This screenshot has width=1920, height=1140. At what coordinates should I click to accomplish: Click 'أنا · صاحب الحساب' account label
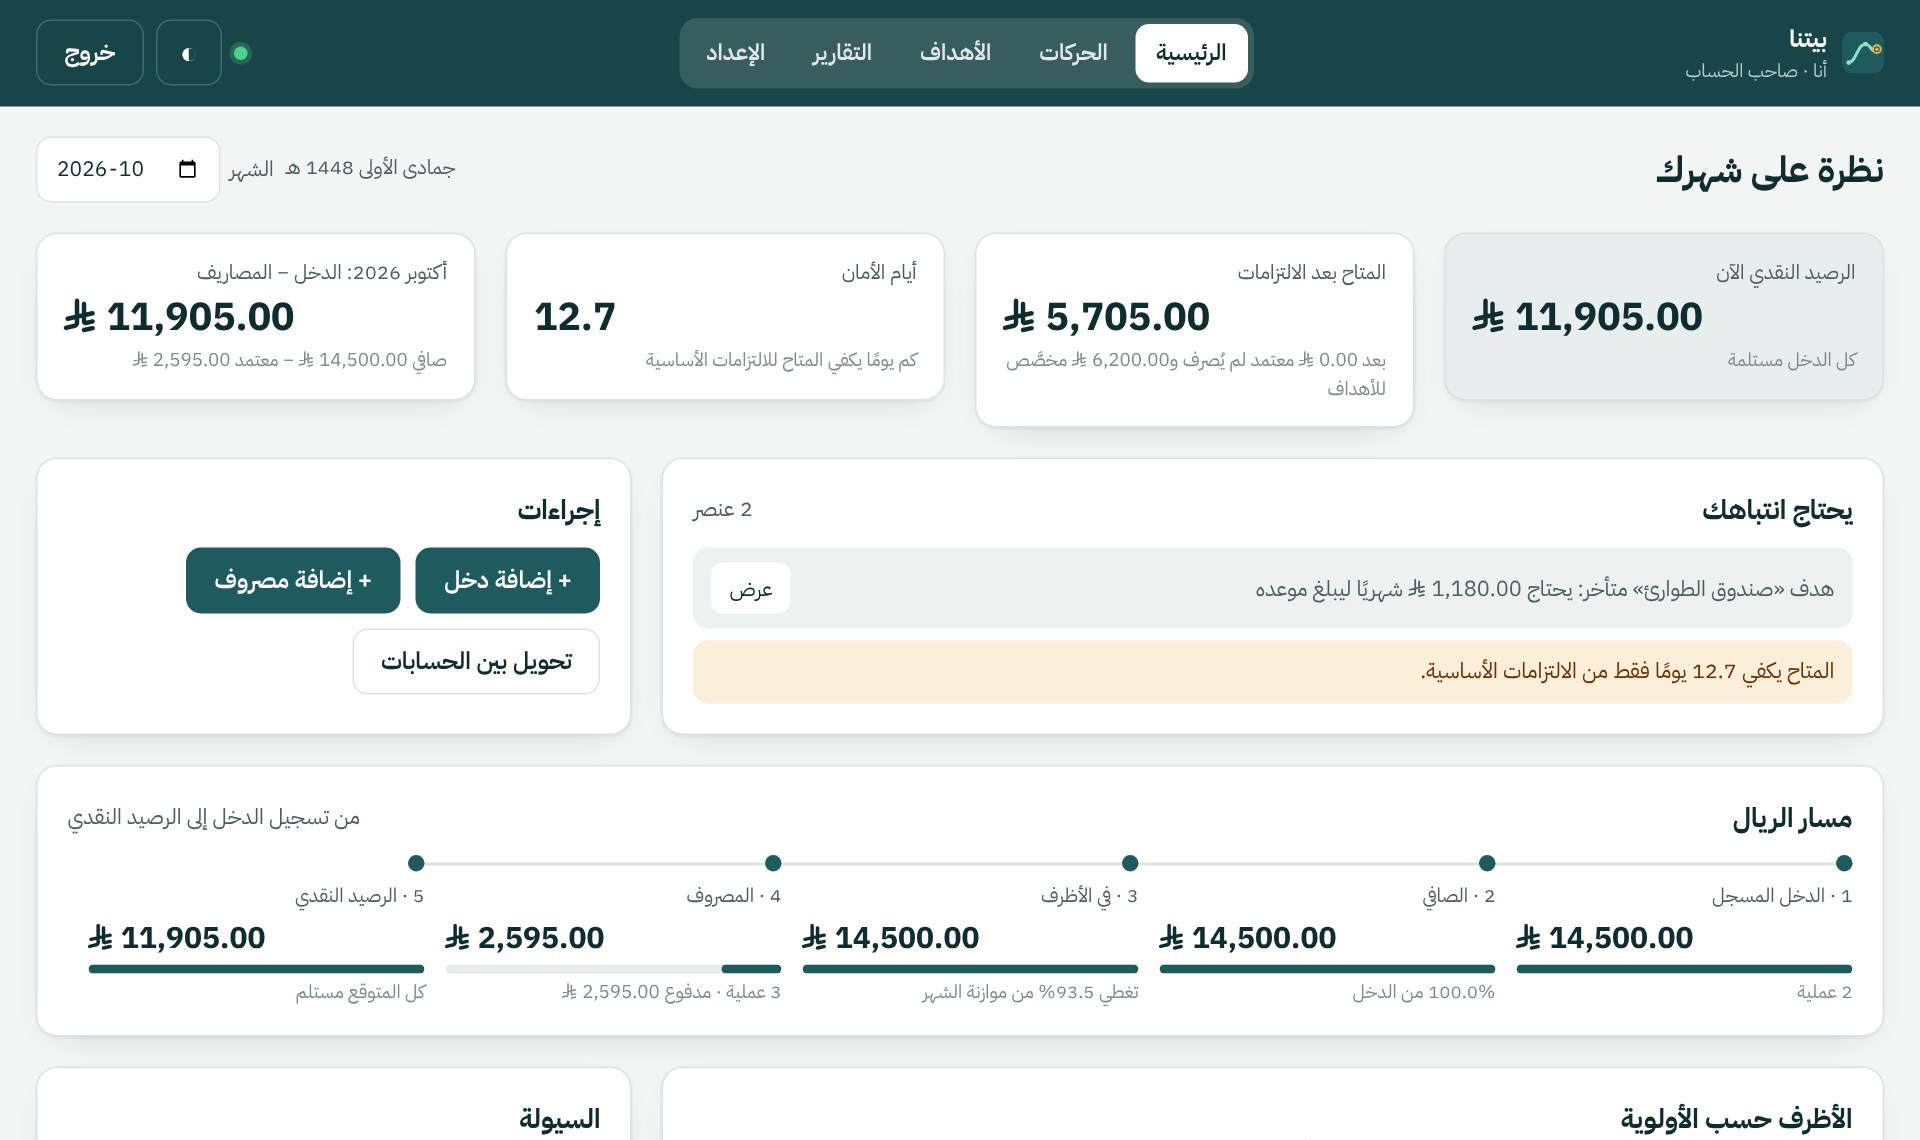click(x=1756, y=71)
